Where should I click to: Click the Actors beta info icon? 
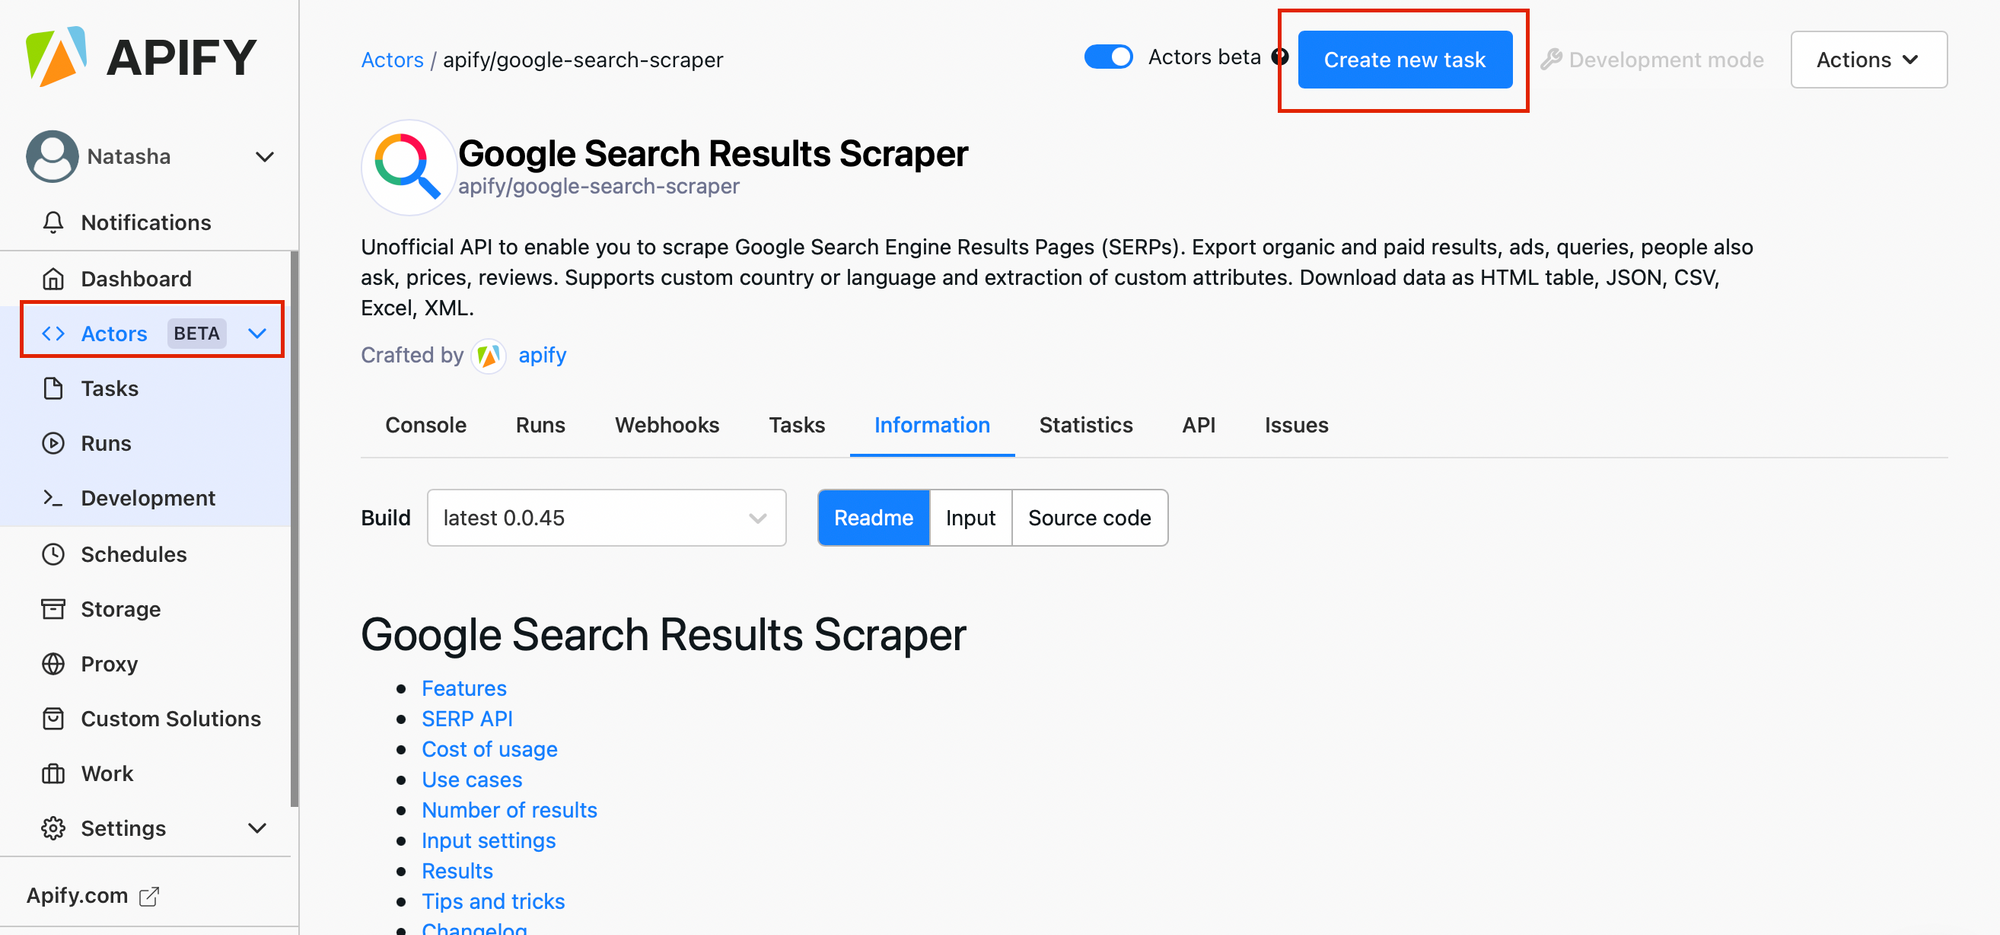[1280, 57]
